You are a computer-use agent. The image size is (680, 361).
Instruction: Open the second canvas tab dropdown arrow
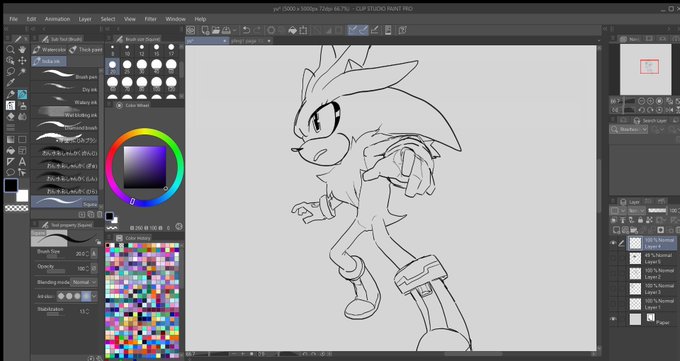click(269, 41)
